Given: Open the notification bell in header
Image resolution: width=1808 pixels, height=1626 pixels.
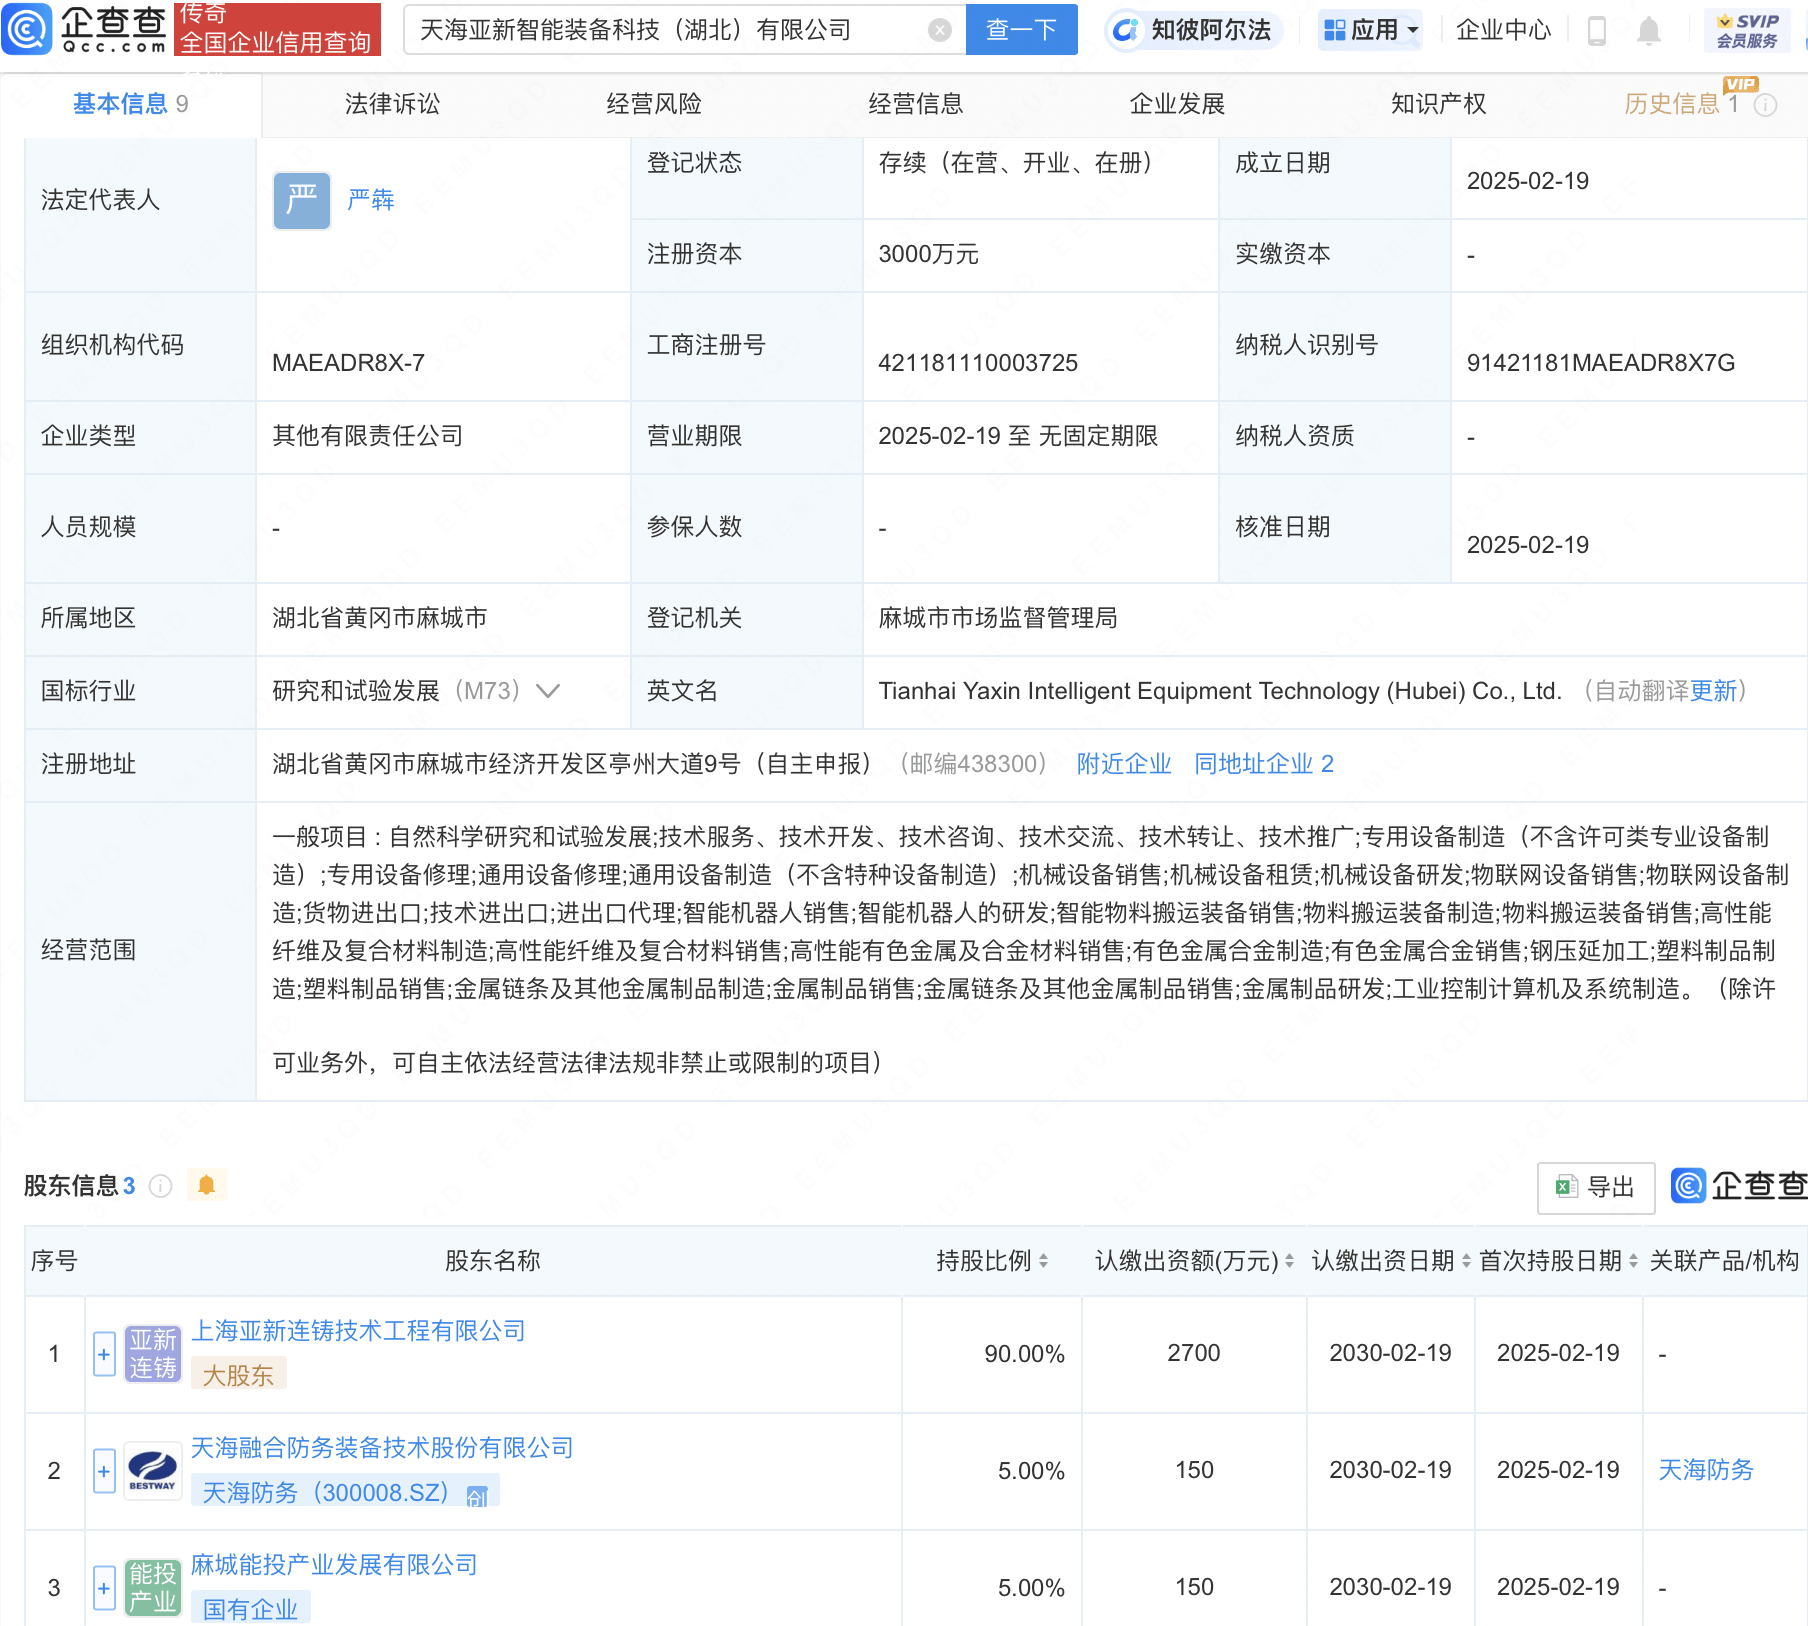Looking at the screenshot, I should (x=1648, y=31).
